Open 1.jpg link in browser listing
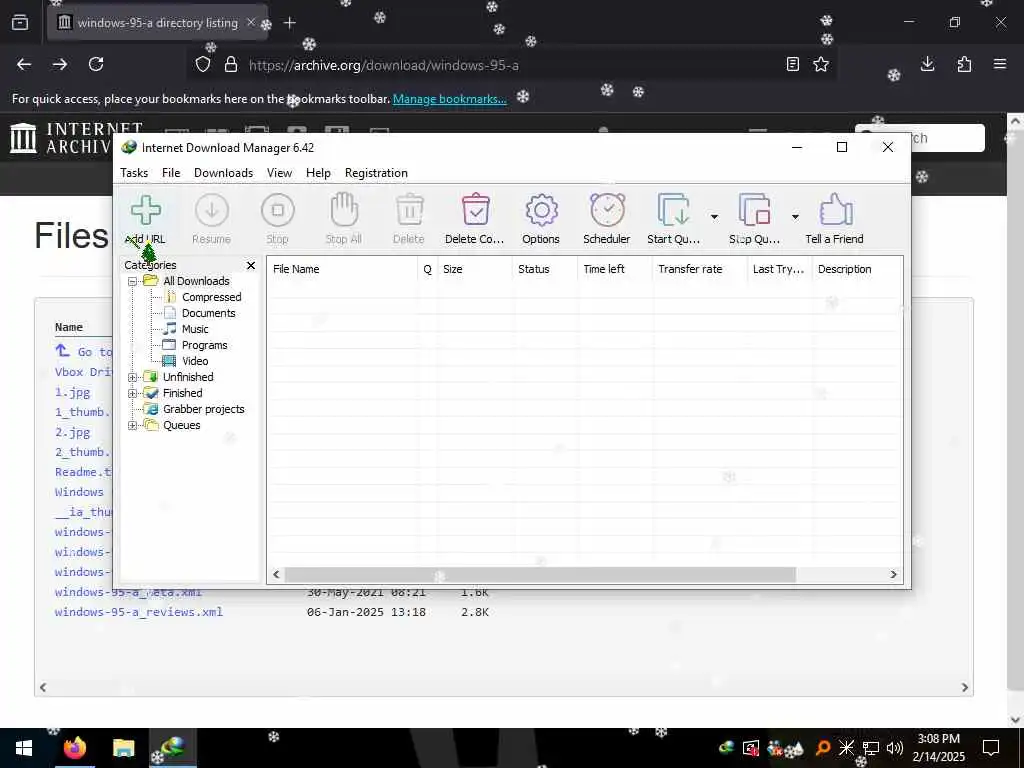1024x768 pixels. 72,392
